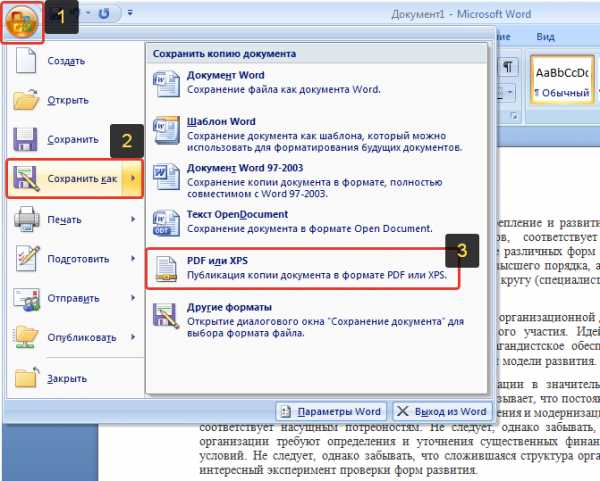This screenshot has width=600, height=481.
Task: Select the Обычный style thumbnail
Action: (x=562, y=80)
